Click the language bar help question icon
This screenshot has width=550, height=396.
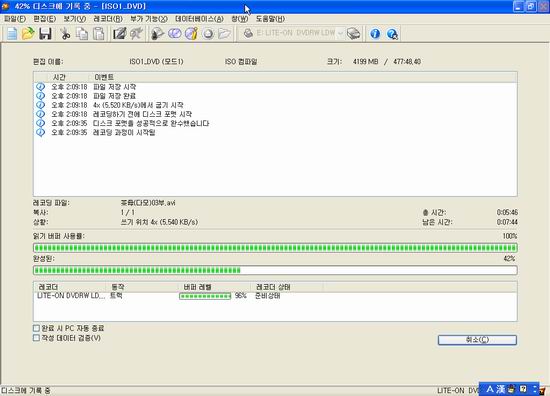point(523,389)
